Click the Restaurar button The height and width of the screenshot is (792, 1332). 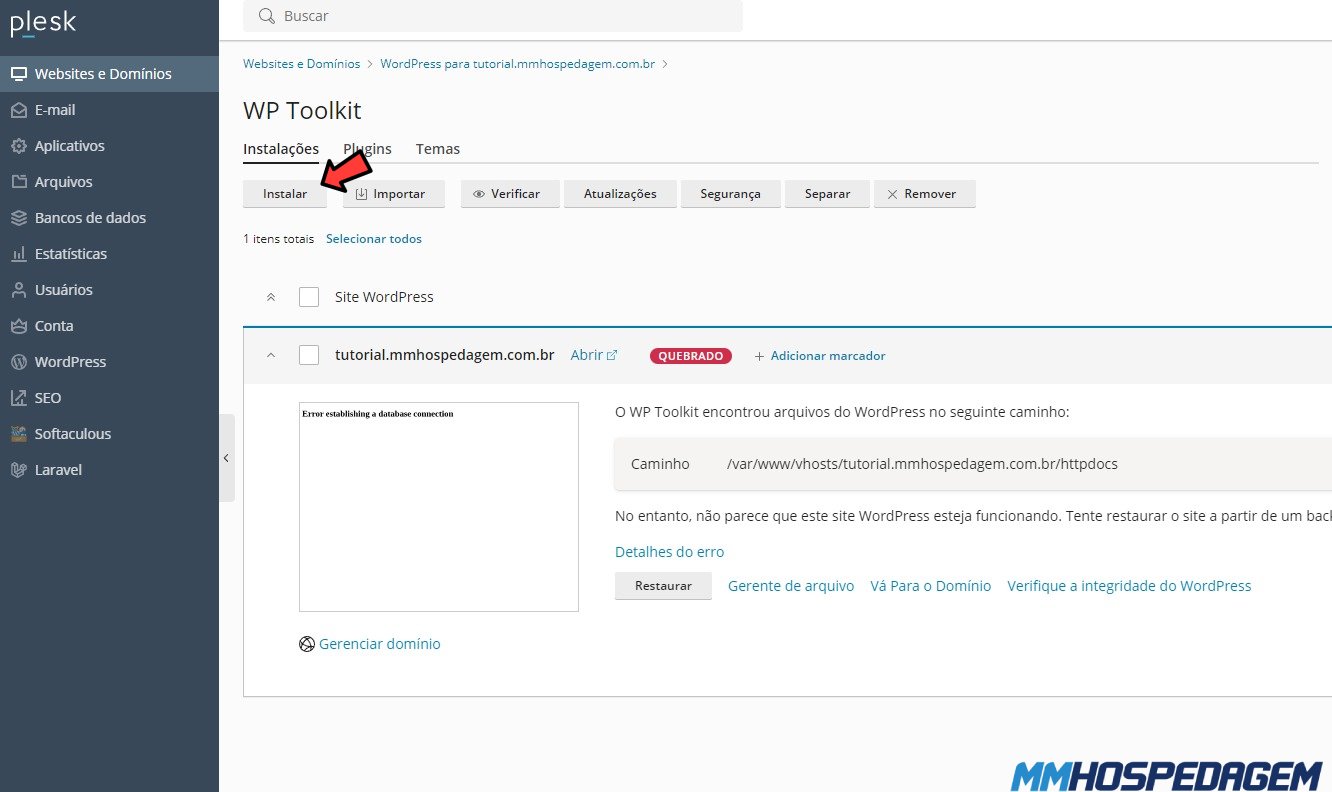pos(663,586)
